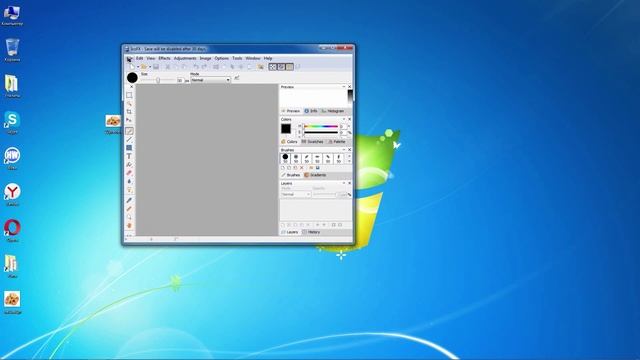Open the Brushes panel menu arrow

click(x=344, y=150)
